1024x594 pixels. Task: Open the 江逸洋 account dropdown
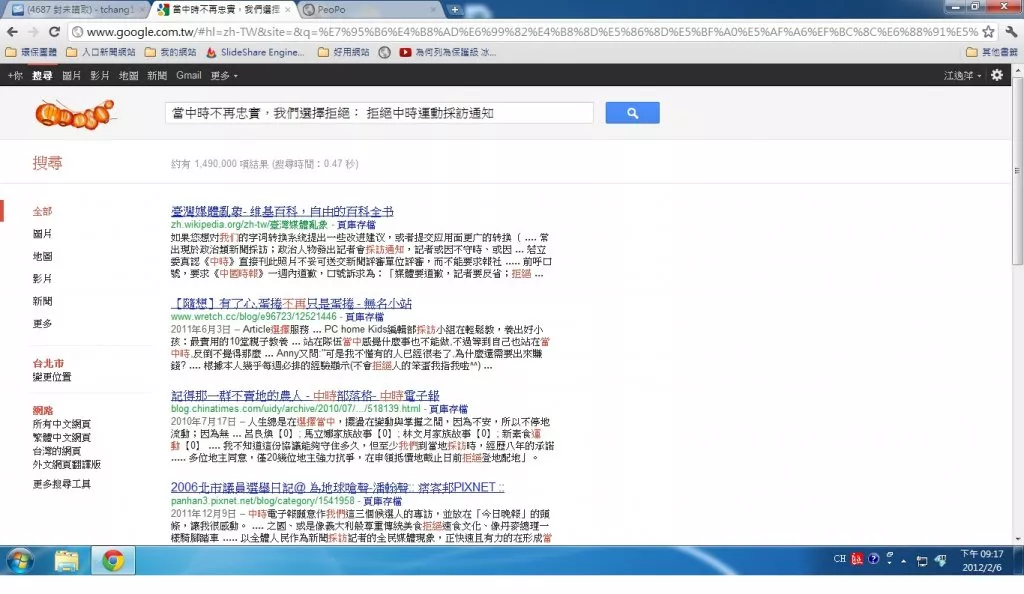(x=963, y=76)
